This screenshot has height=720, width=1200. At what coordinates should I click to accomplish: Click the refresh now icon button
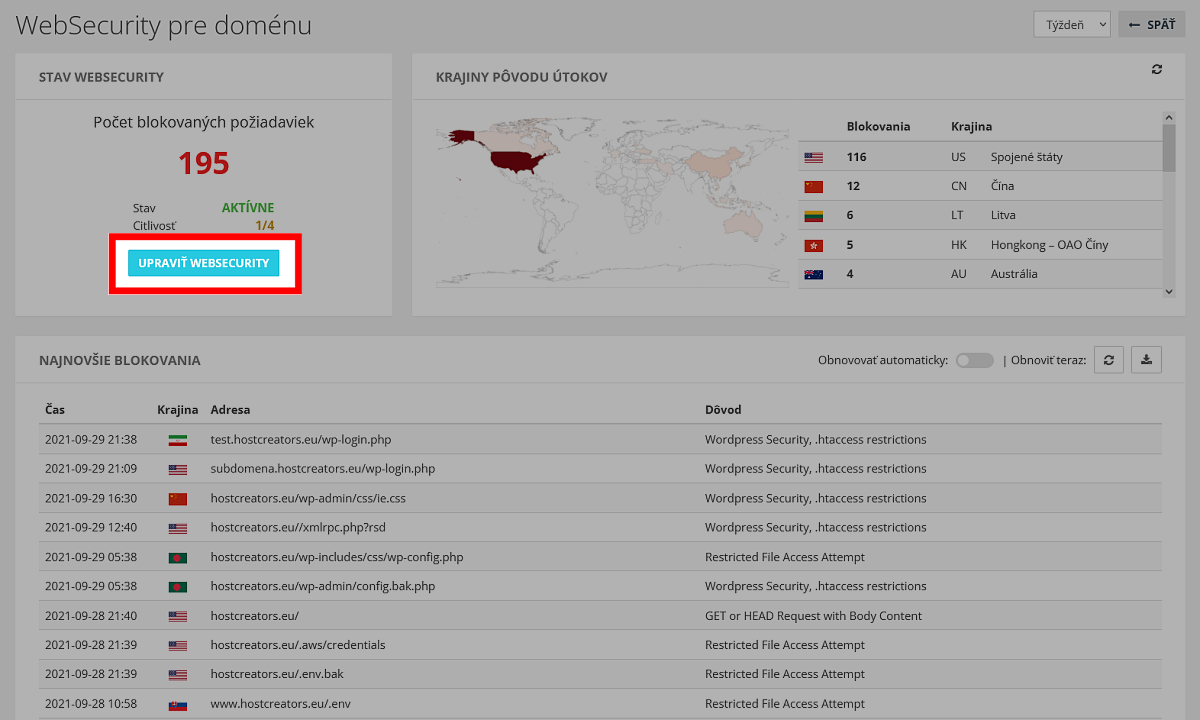pos(1108,360)
